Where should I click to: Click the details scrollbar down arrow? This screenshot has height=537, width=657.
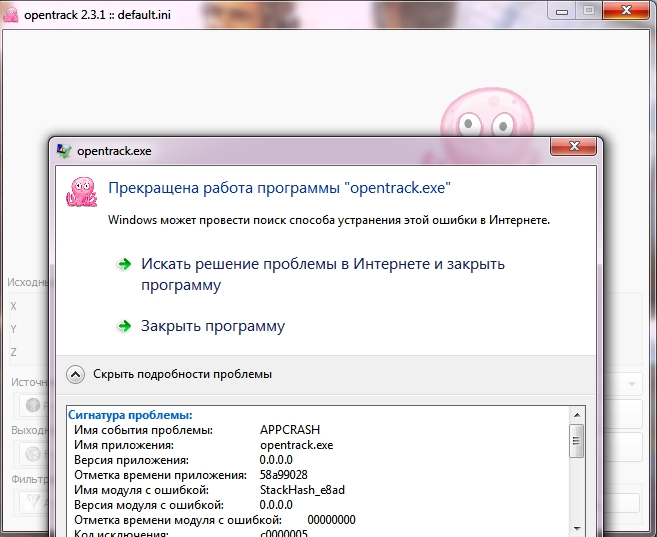coord(577,529)
